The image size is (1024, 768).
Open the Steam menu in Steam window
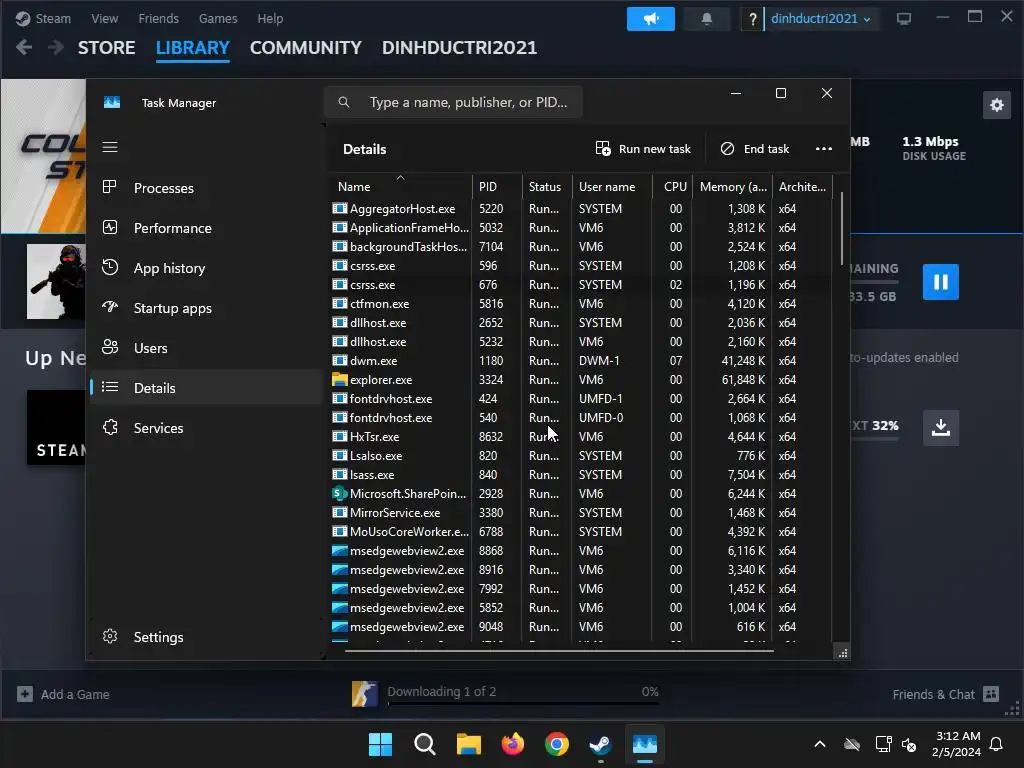[44, 18]
